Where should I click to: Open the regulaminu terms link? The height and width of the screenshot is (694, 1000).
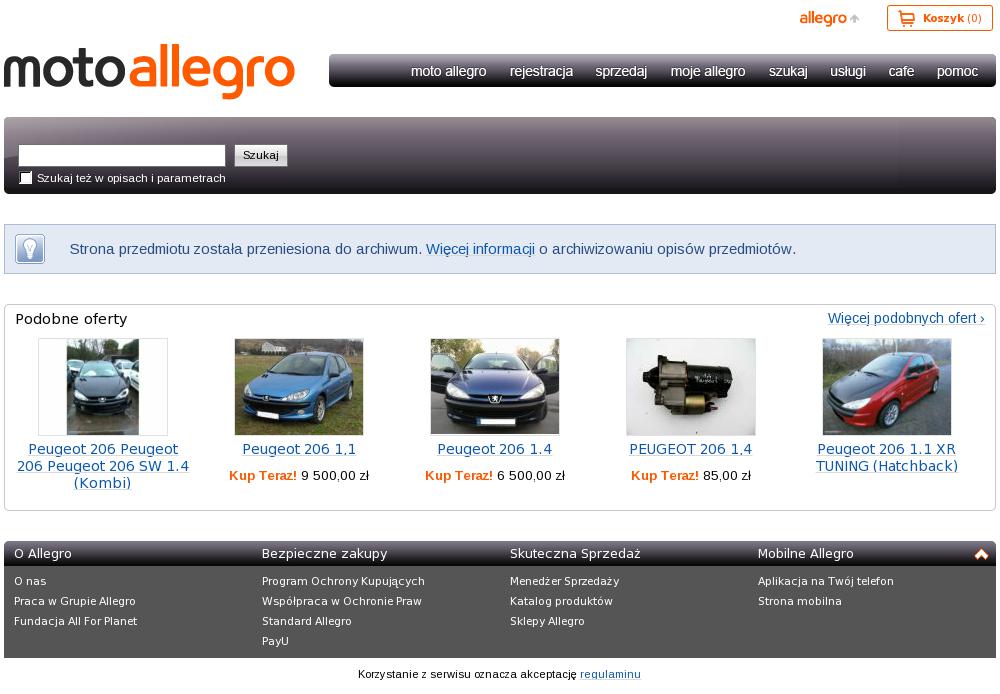[610, 674]
